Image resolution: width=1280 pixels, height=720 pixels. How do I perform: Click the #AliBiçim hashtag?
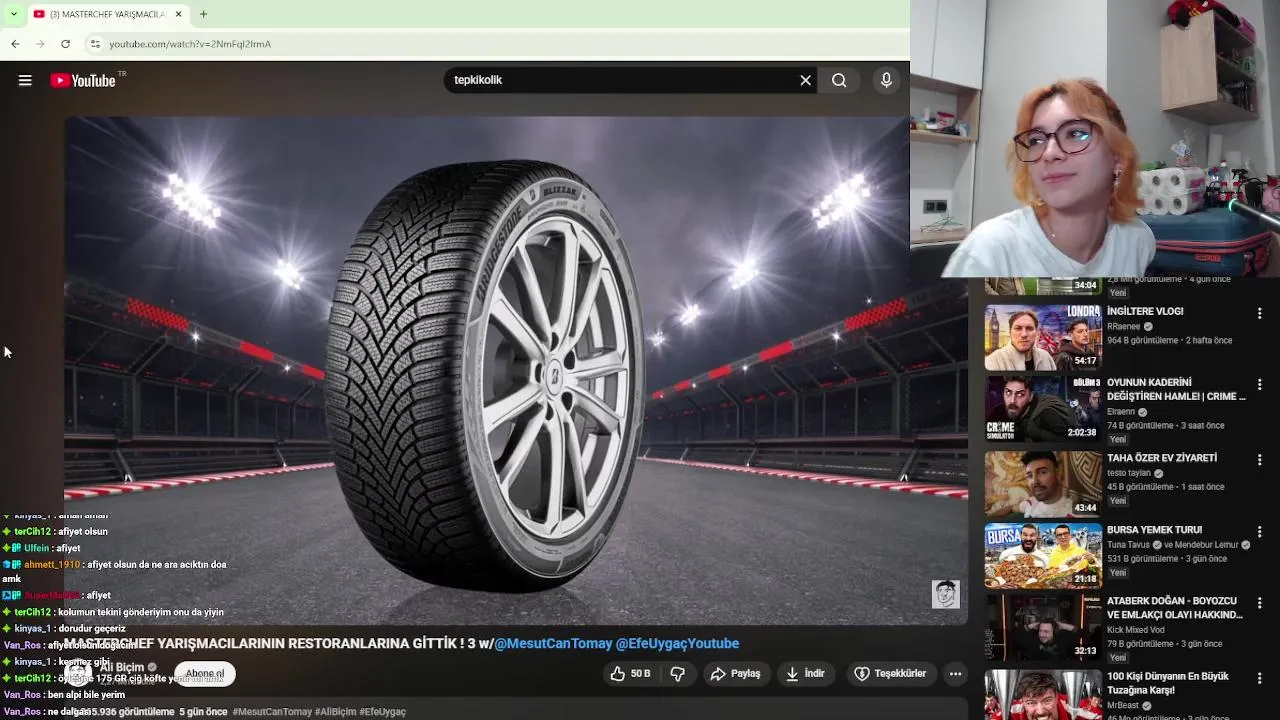[335, 712]
